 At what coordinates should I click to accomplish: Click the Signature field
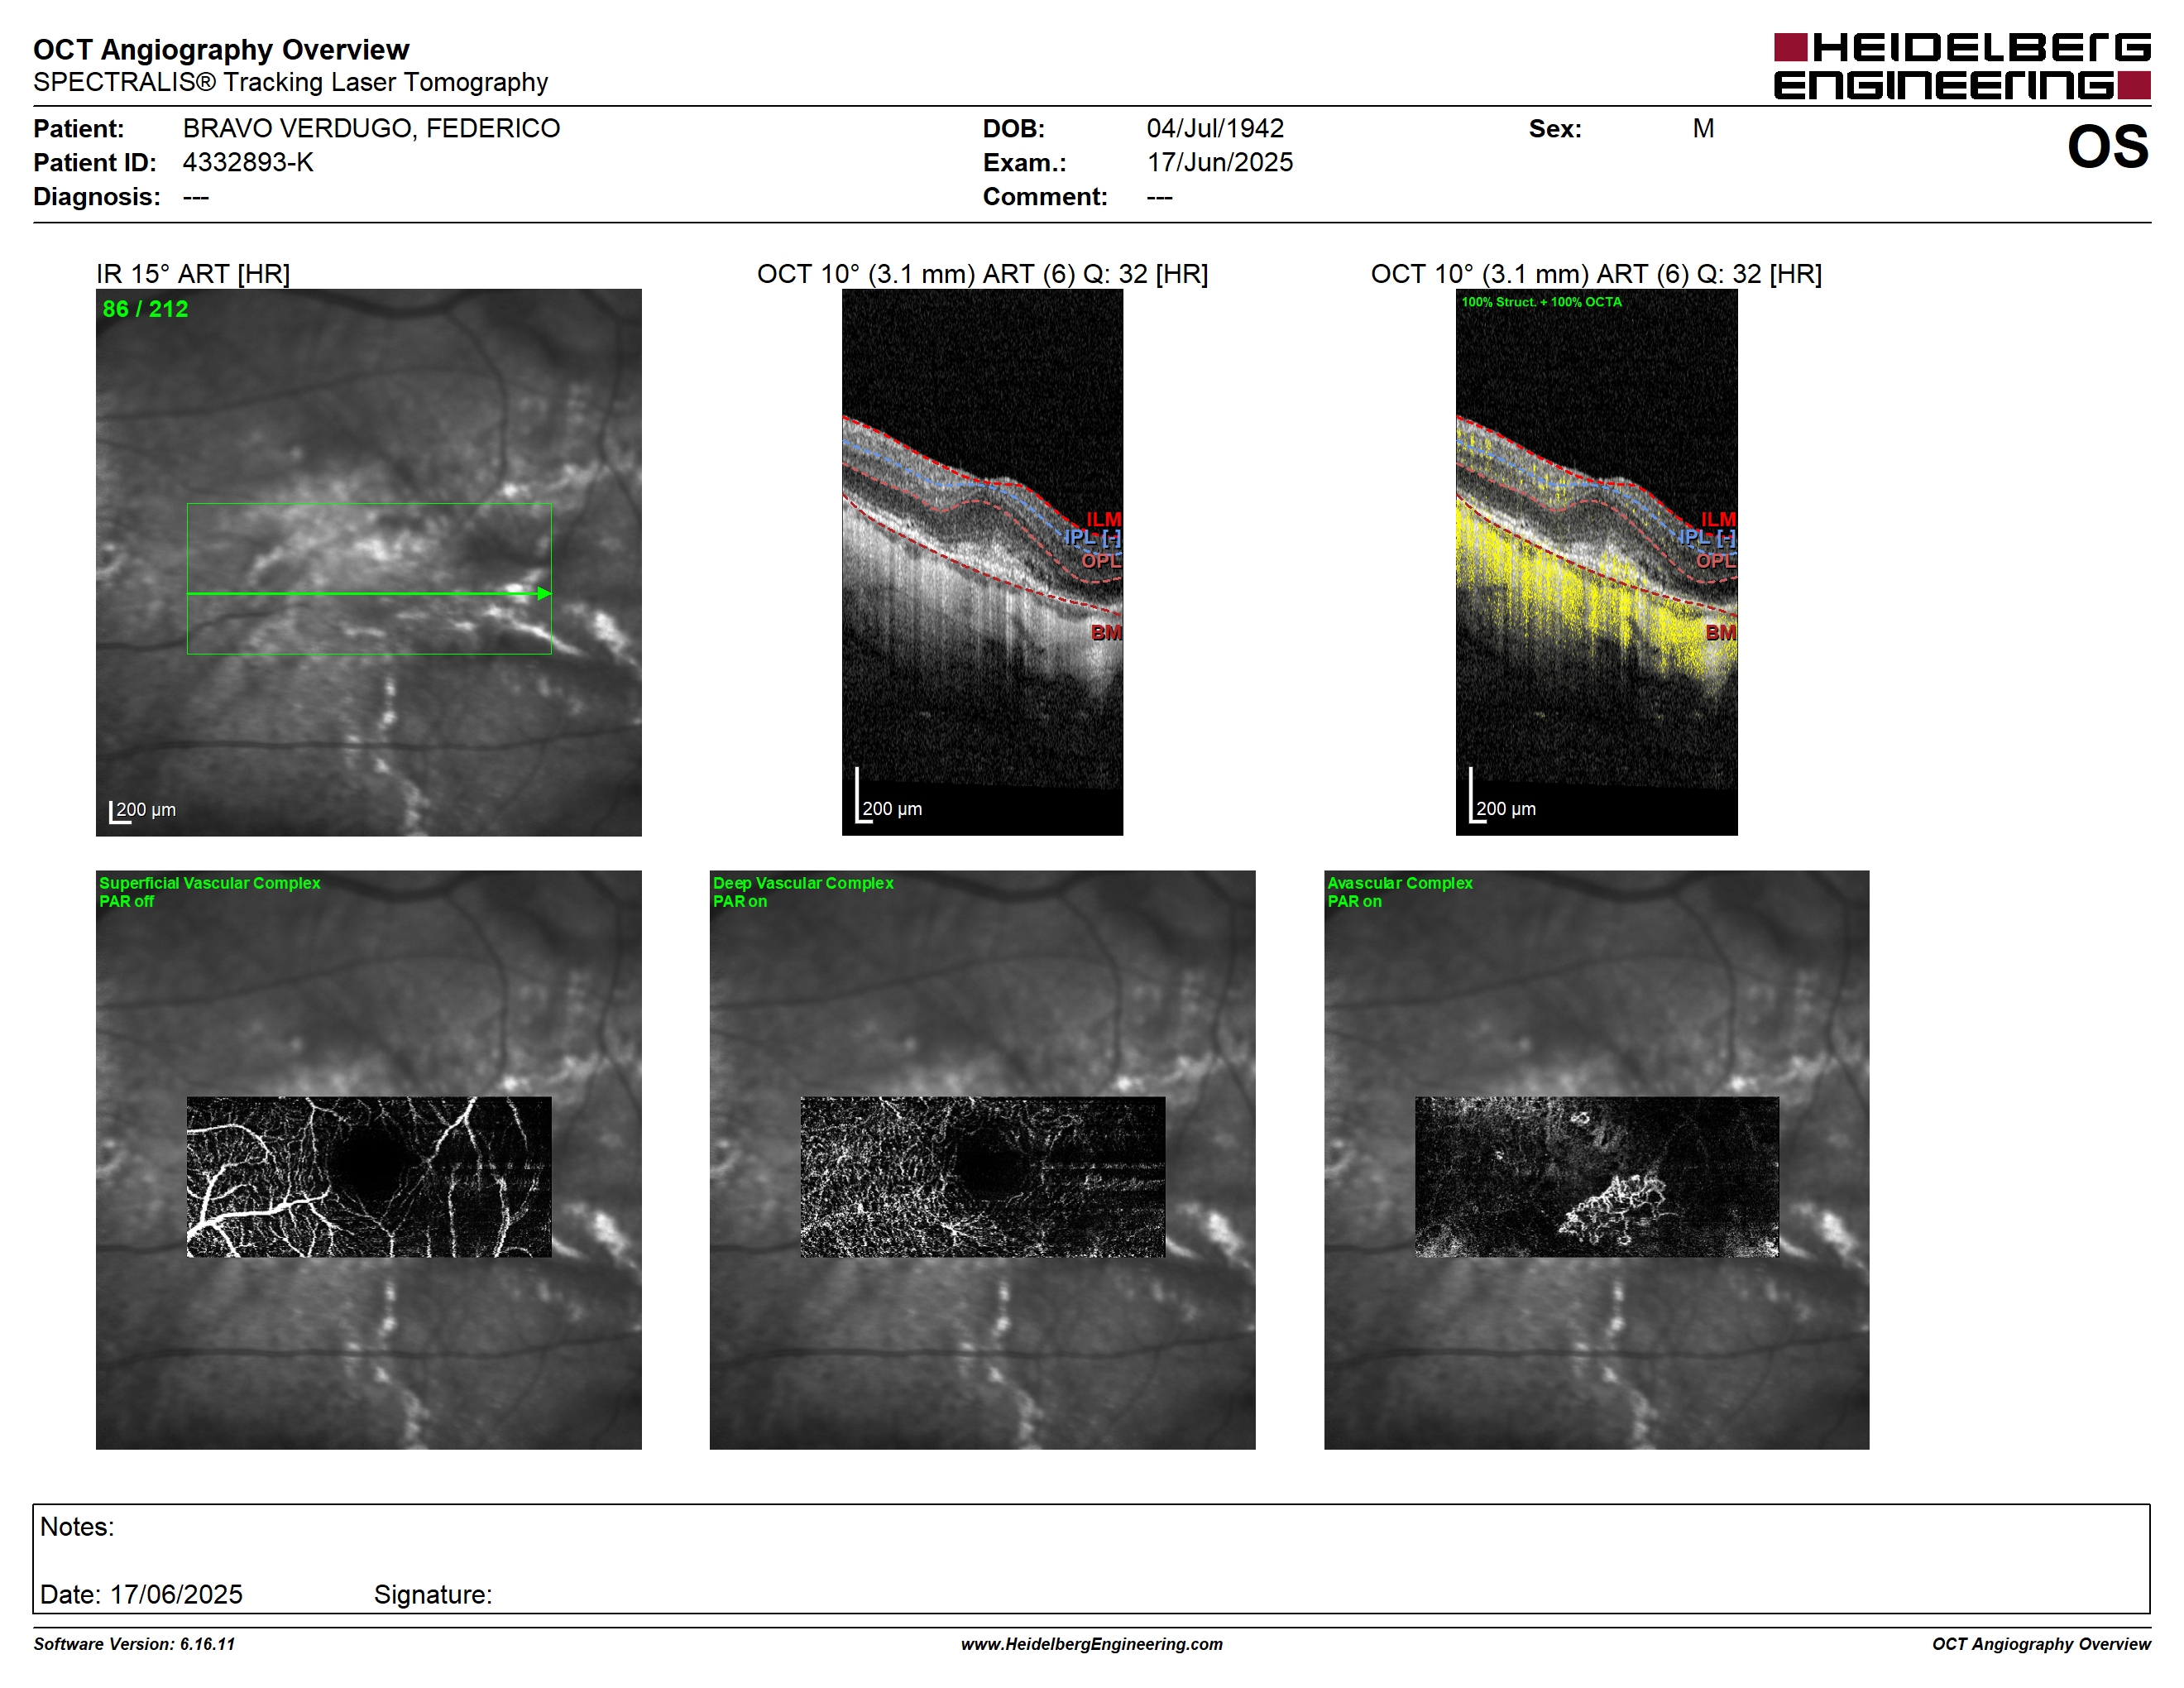(433, 1594)
